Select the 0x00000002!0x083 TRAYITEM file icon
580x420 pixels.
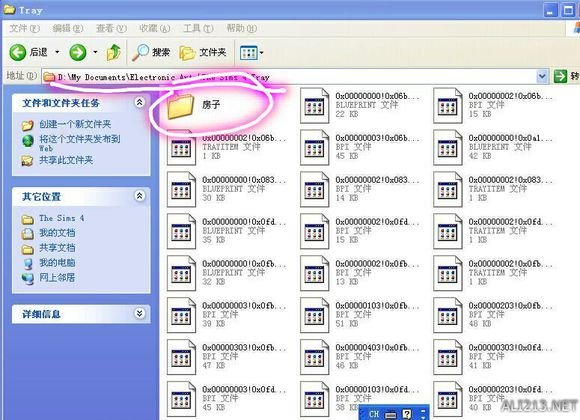click(448, 189)
